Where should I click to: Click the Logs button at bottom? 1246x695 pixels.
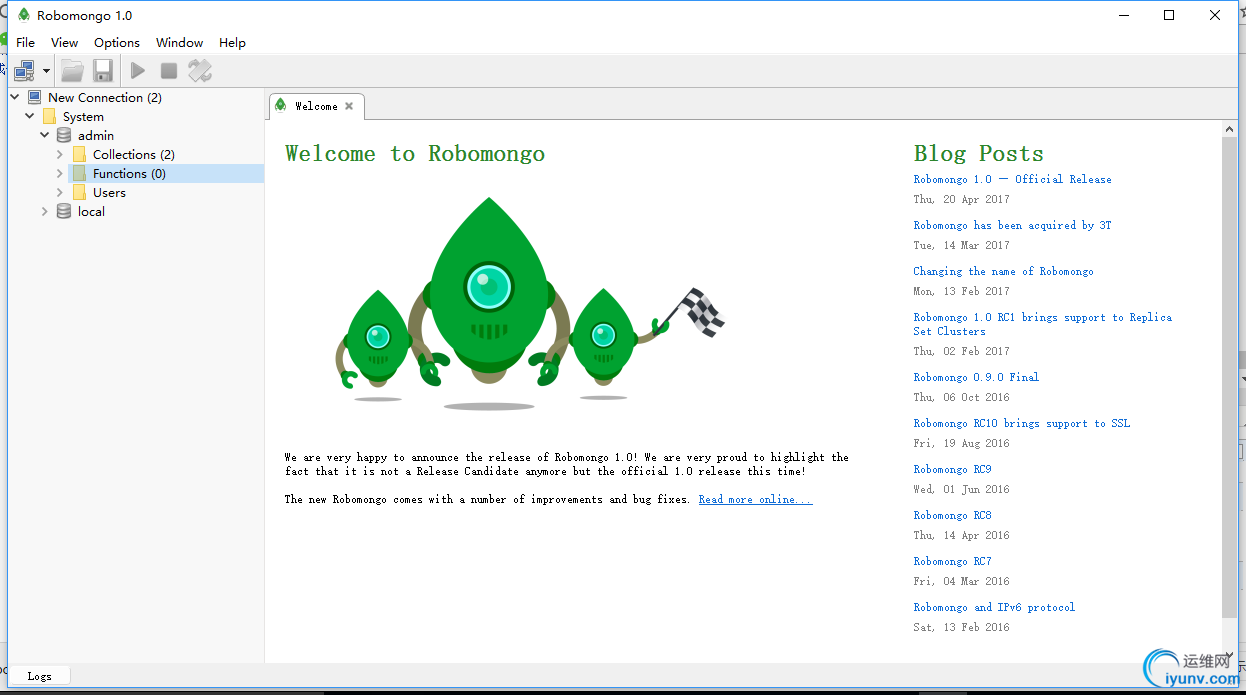point(40,676)
